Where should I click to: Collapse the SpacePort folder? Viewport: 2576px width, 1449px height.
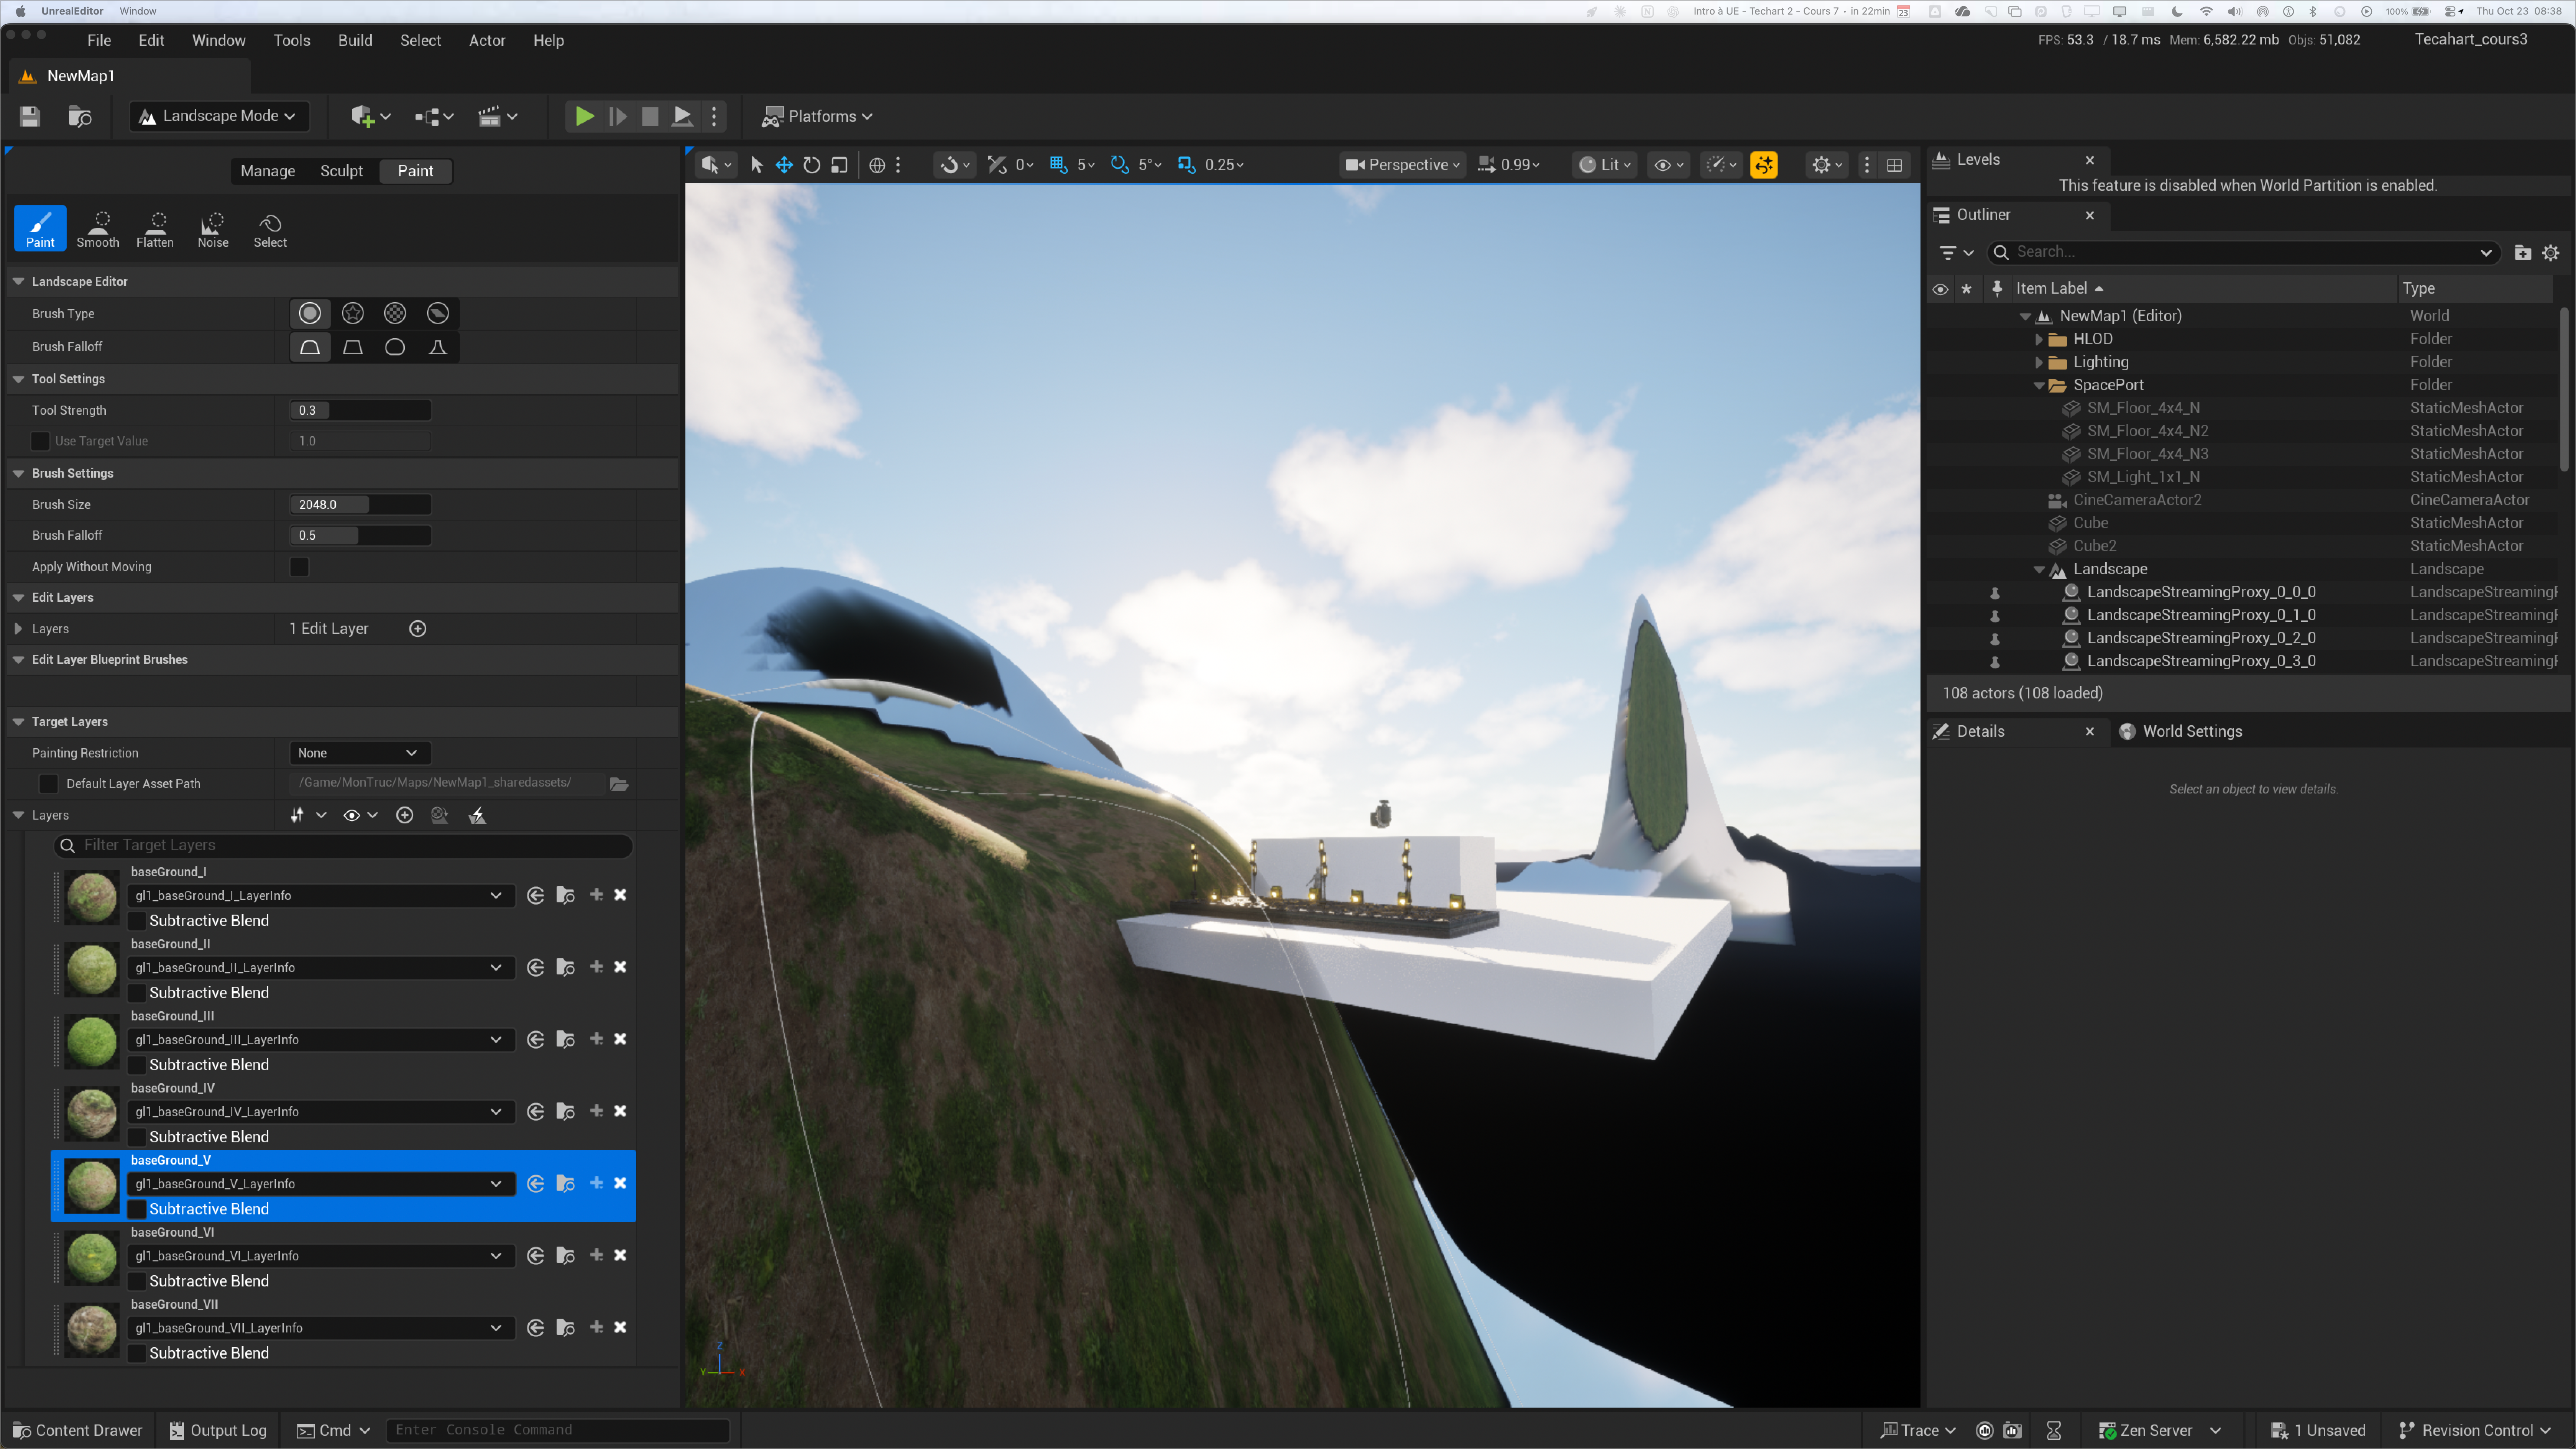click(2039, 385)
